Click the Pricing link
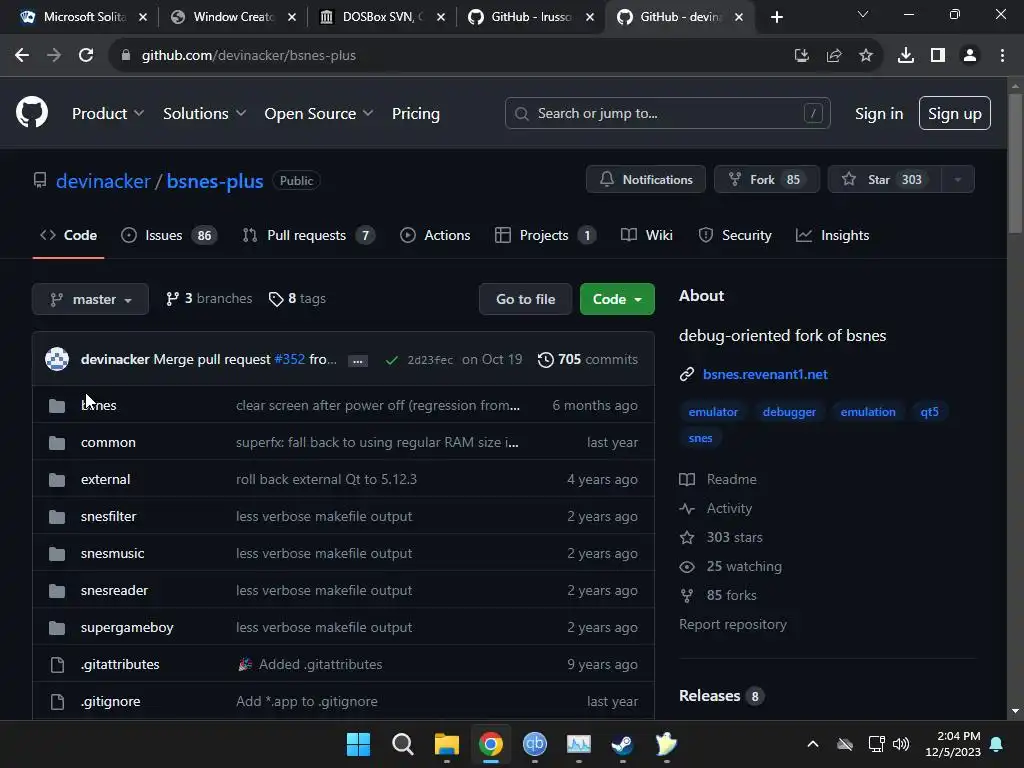 pos(415,114)
